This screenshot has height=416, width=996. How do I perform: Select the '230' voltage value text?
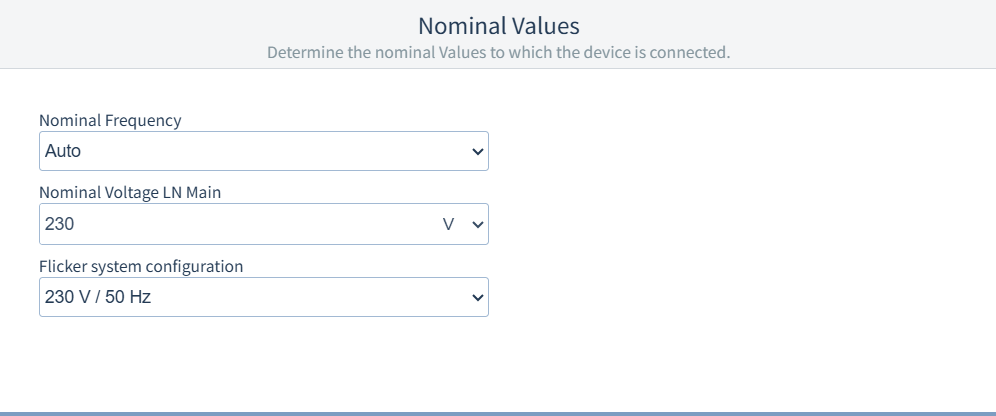(60, 225)
